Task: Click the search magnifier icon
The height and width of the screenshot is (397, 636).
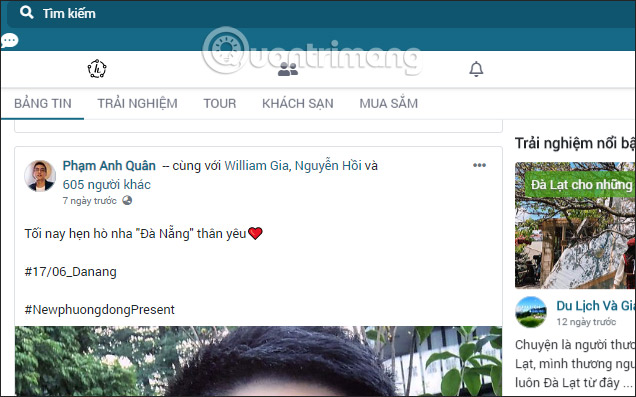Action: click(26, 13)
